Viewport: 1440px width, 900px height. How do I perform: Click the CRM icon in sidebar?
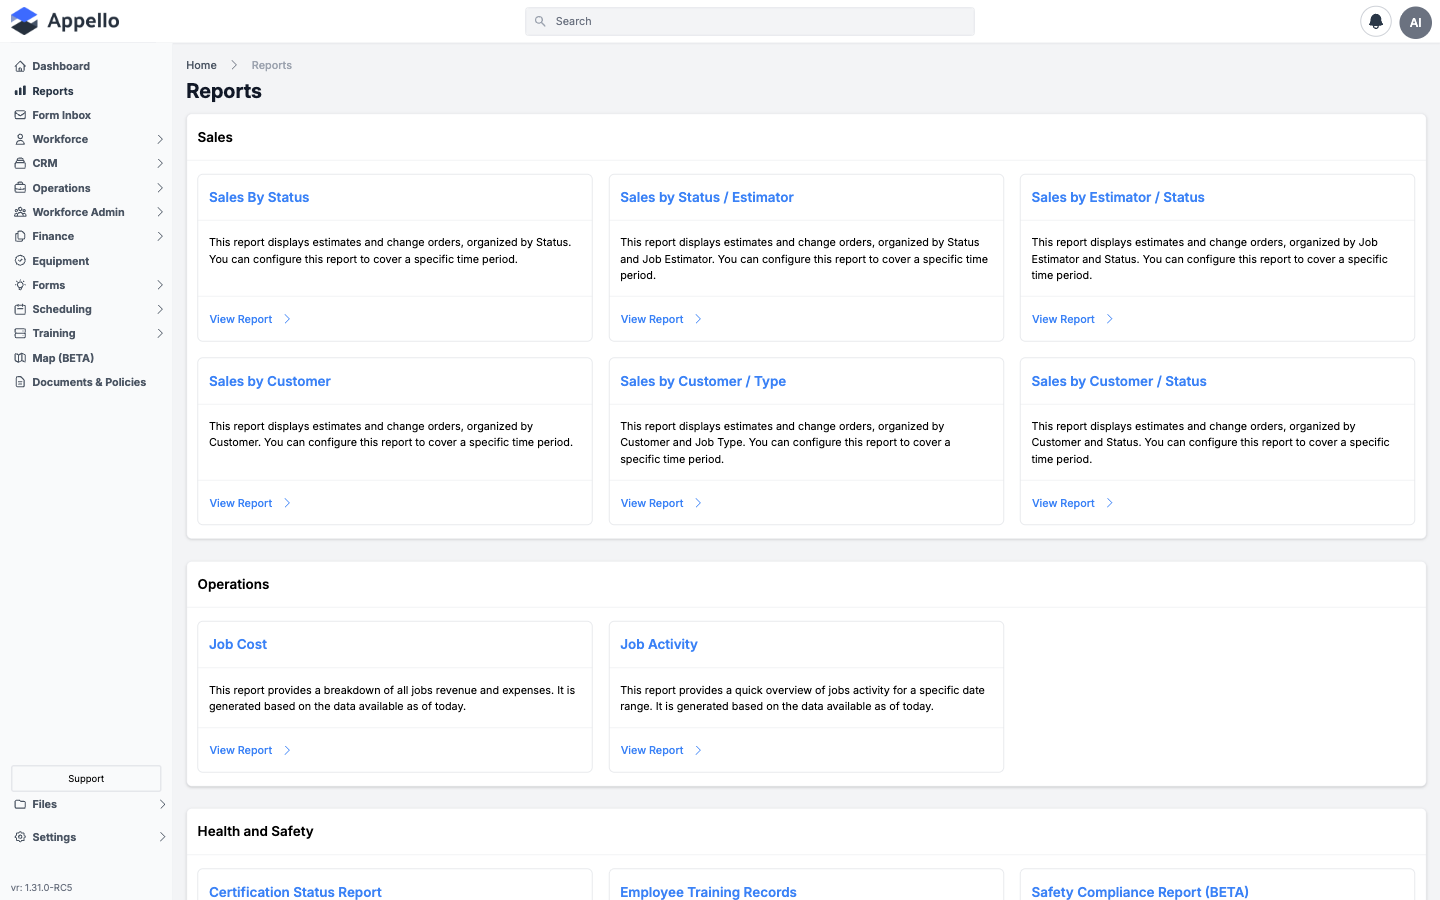[20, 163]
